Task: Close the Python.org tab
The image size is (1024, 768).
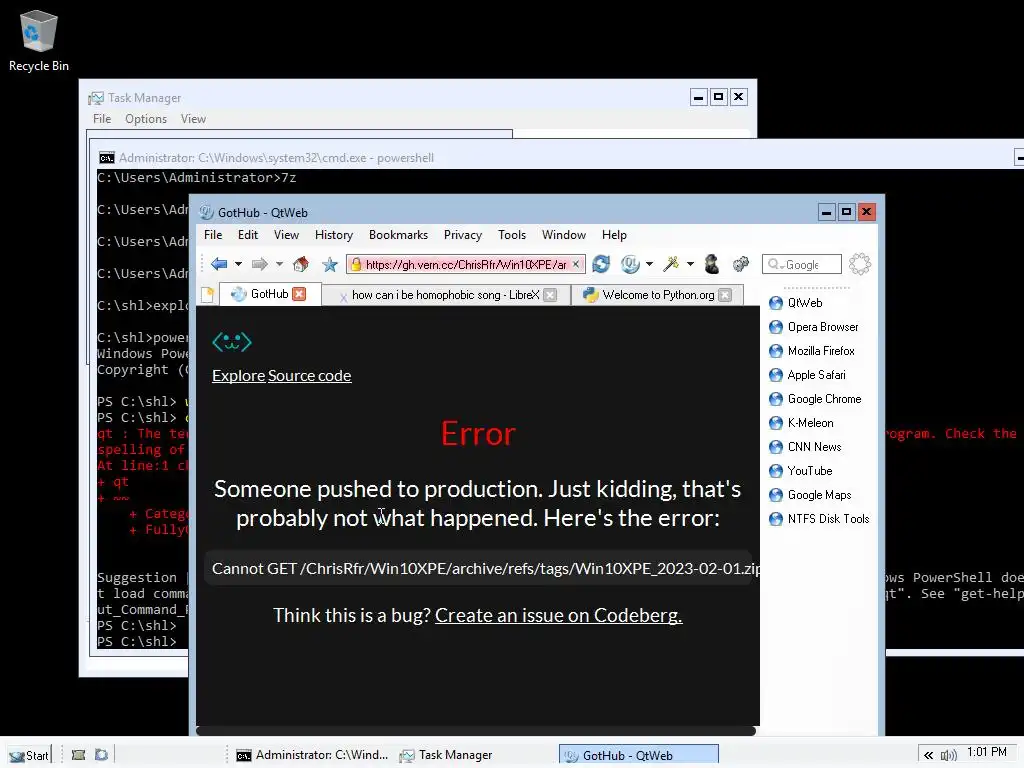Action: pyautogui.click(x=725, y=295)
